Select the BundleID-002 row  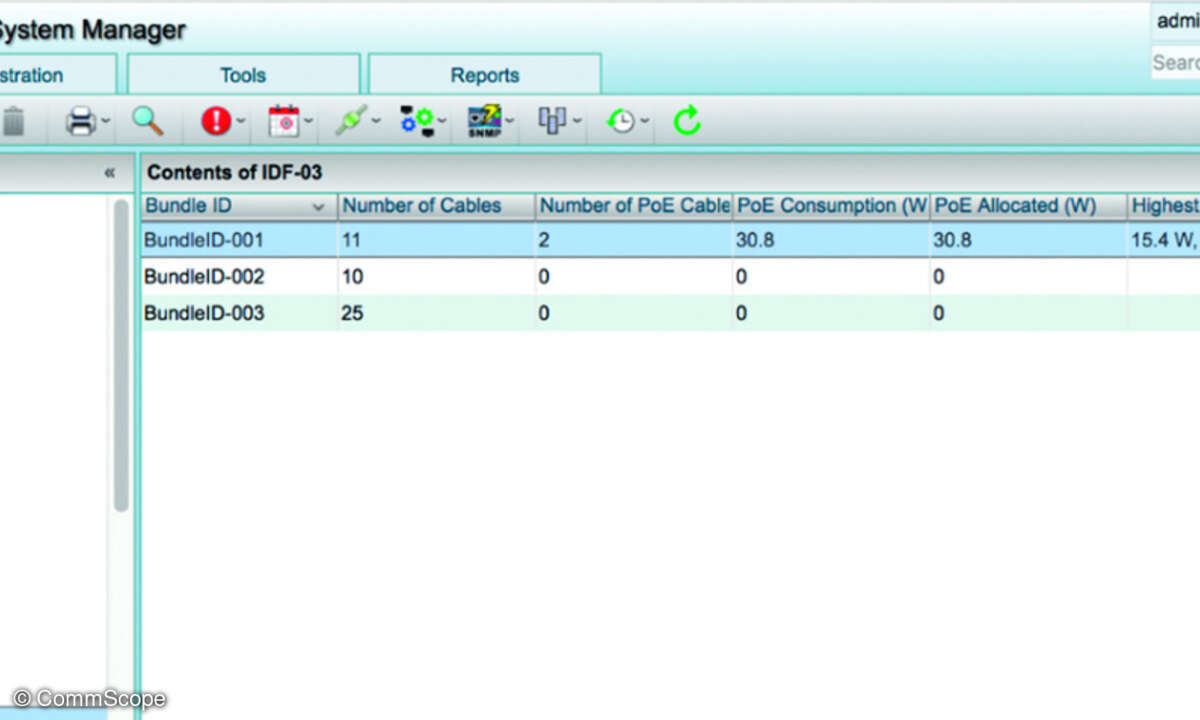click(670, 276)
